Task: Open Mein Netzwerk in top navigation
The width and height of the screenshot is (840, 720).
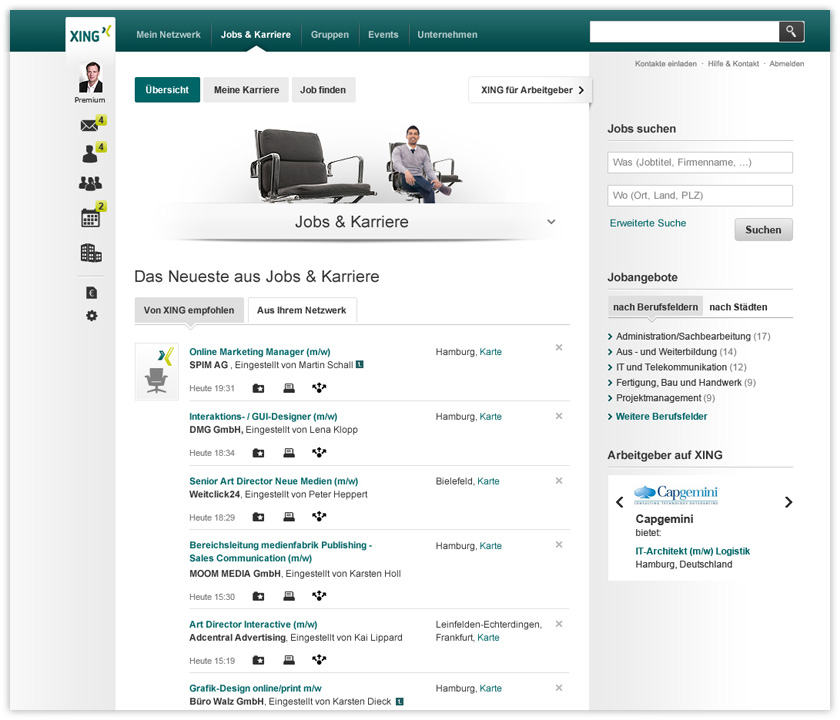Action: click(168, 34)
